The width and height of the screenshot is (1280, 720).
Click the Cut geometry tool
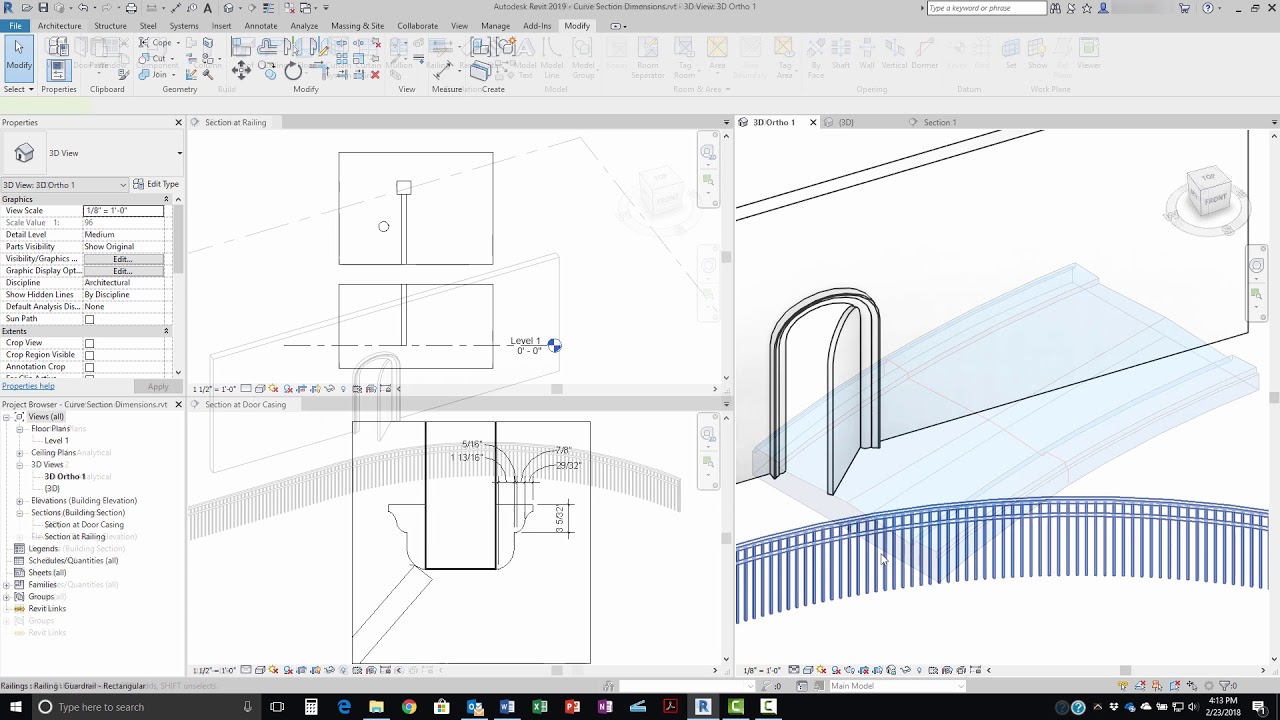(158, 59)
